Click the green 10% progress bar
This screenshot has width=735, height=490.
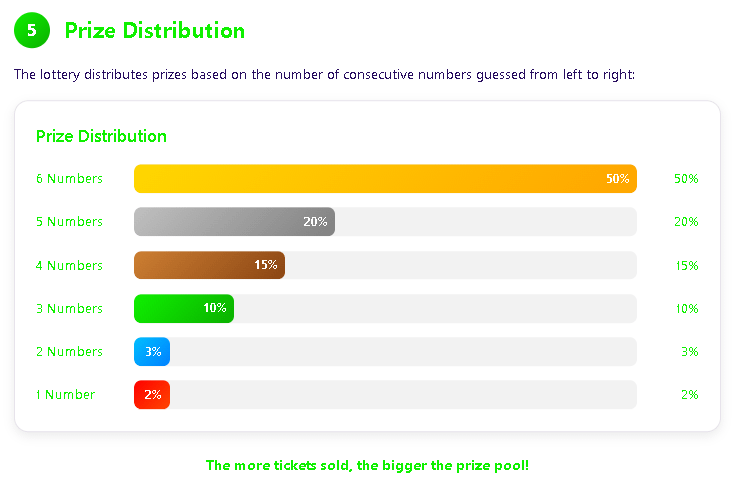click(183, 308)
